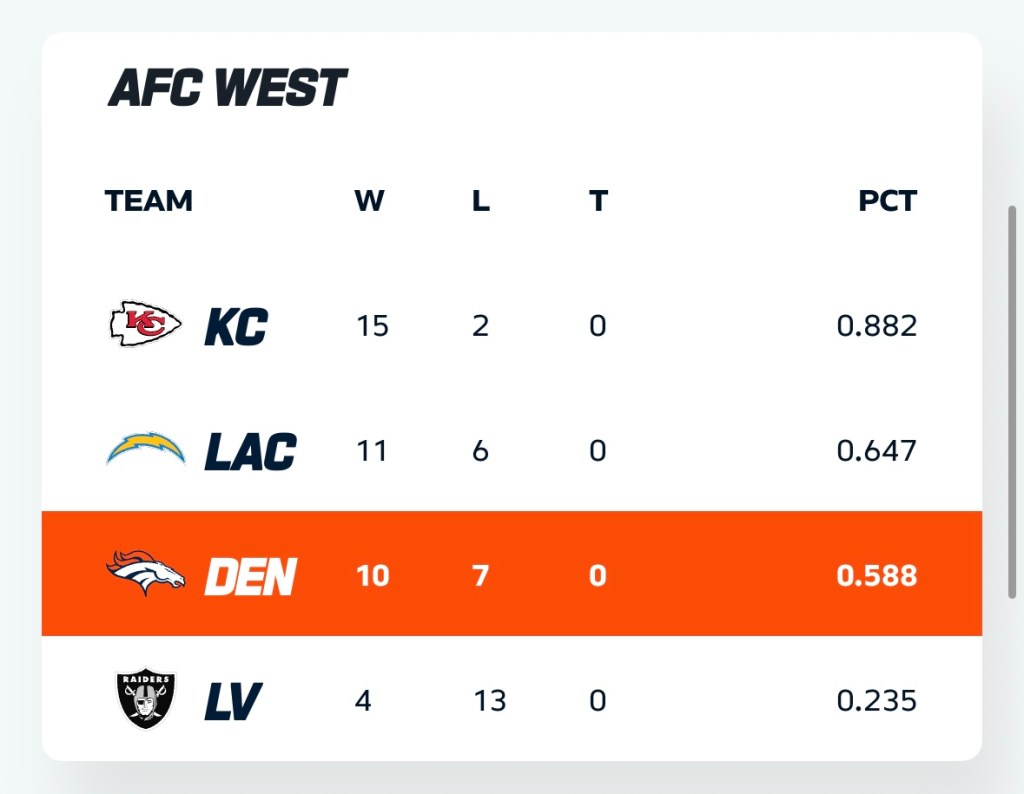The width and height of the screenshot is (1024, 794).
Task: Click Kansas City's 15 wins value
Action: tap(372, 326)
